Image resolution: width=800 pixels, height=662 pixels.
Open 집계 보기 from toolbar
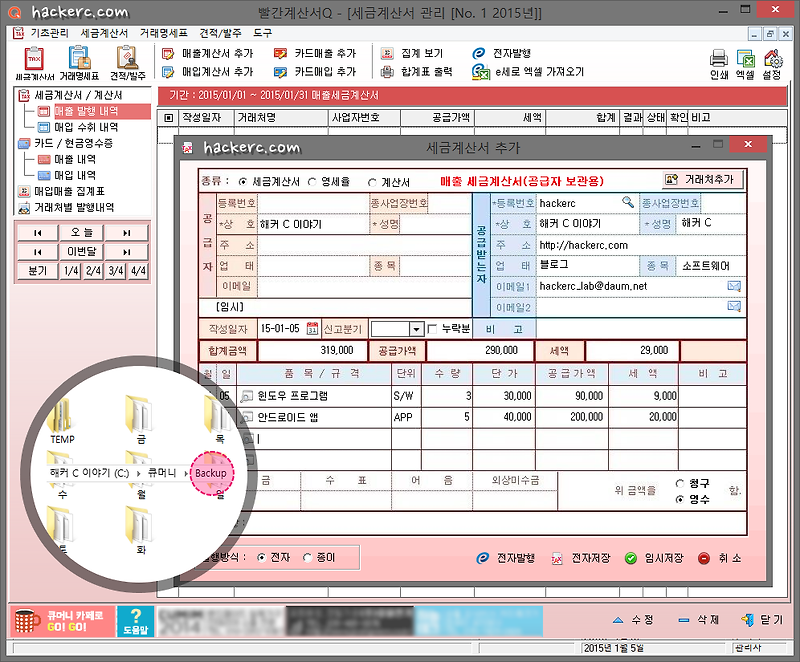coord(412,54)
